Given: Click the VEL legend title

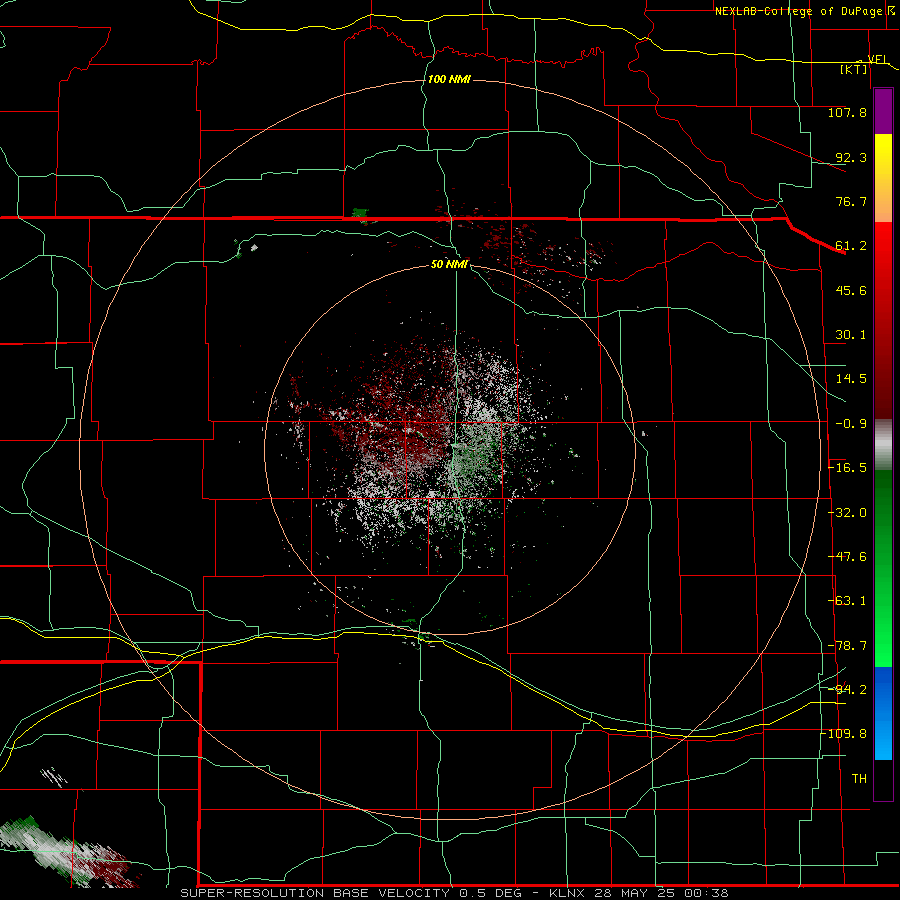Looking at the screenshot, I should point(877,59).
